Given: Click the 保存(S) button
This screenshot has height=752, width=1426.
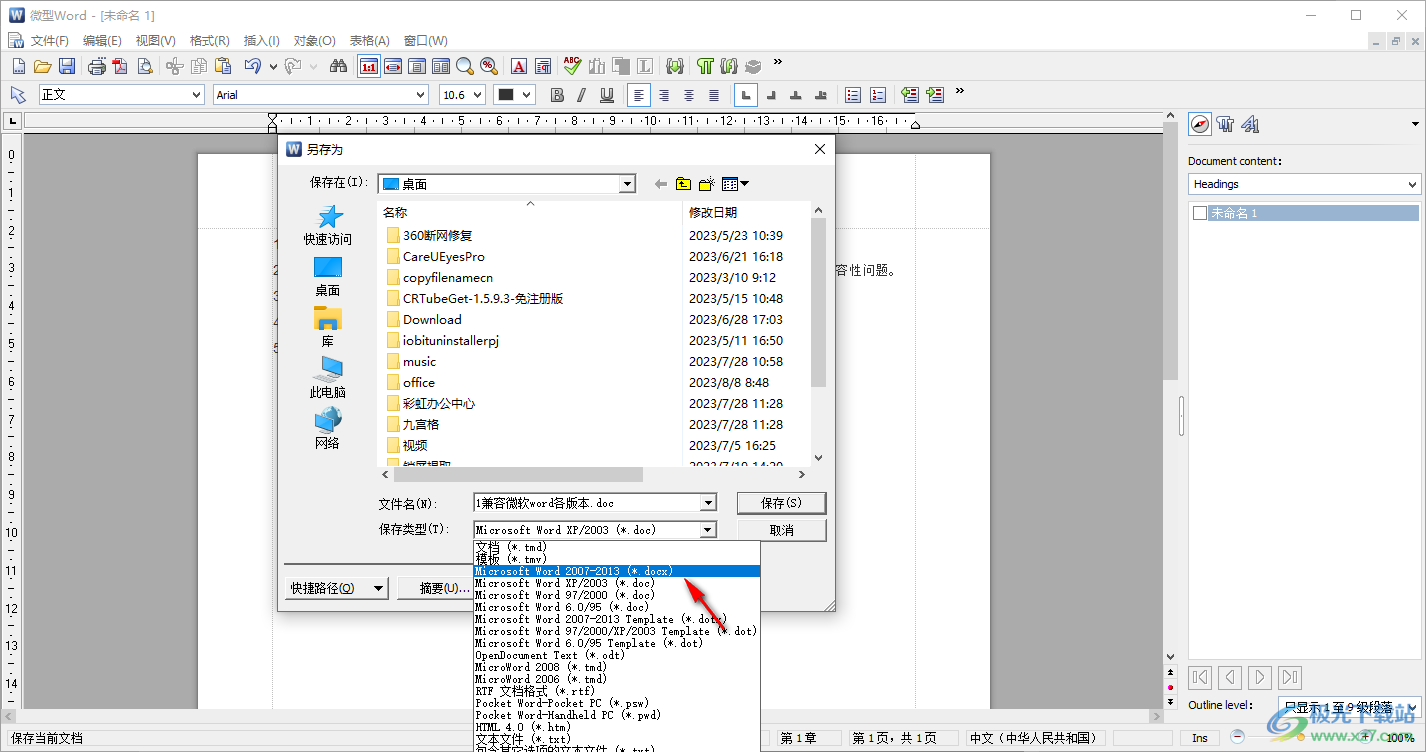Looking at the screenshot, I should 782,503.
